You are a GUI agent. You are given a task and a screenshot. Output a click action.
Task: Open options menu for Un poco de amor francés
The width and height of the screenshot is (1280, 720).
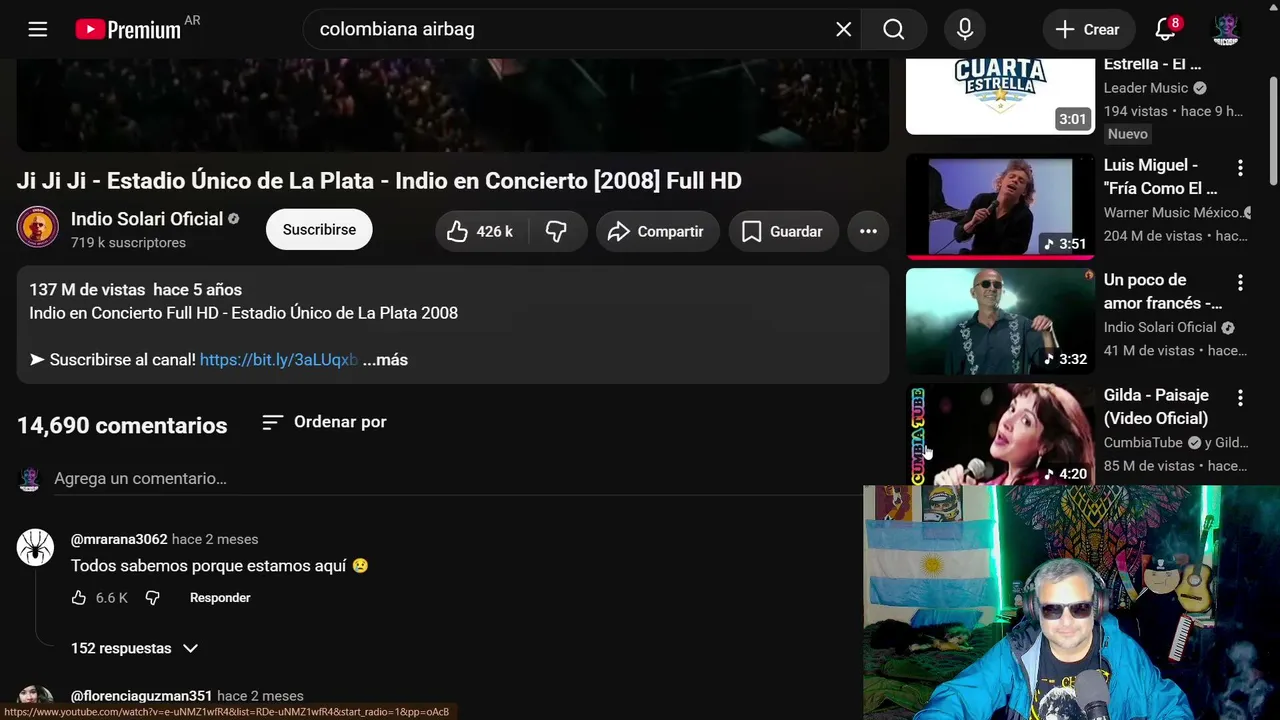1240,282
